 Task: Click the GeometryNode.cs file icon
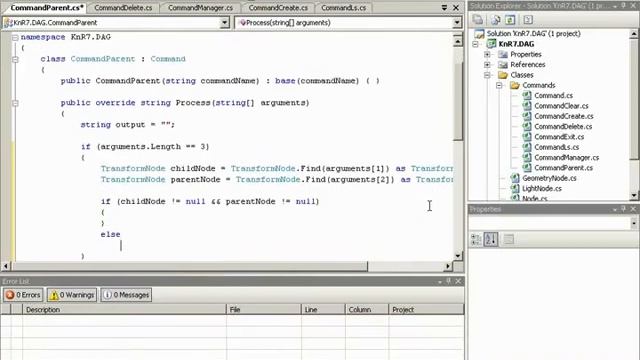pyautogui.click(x=515, y=178)
